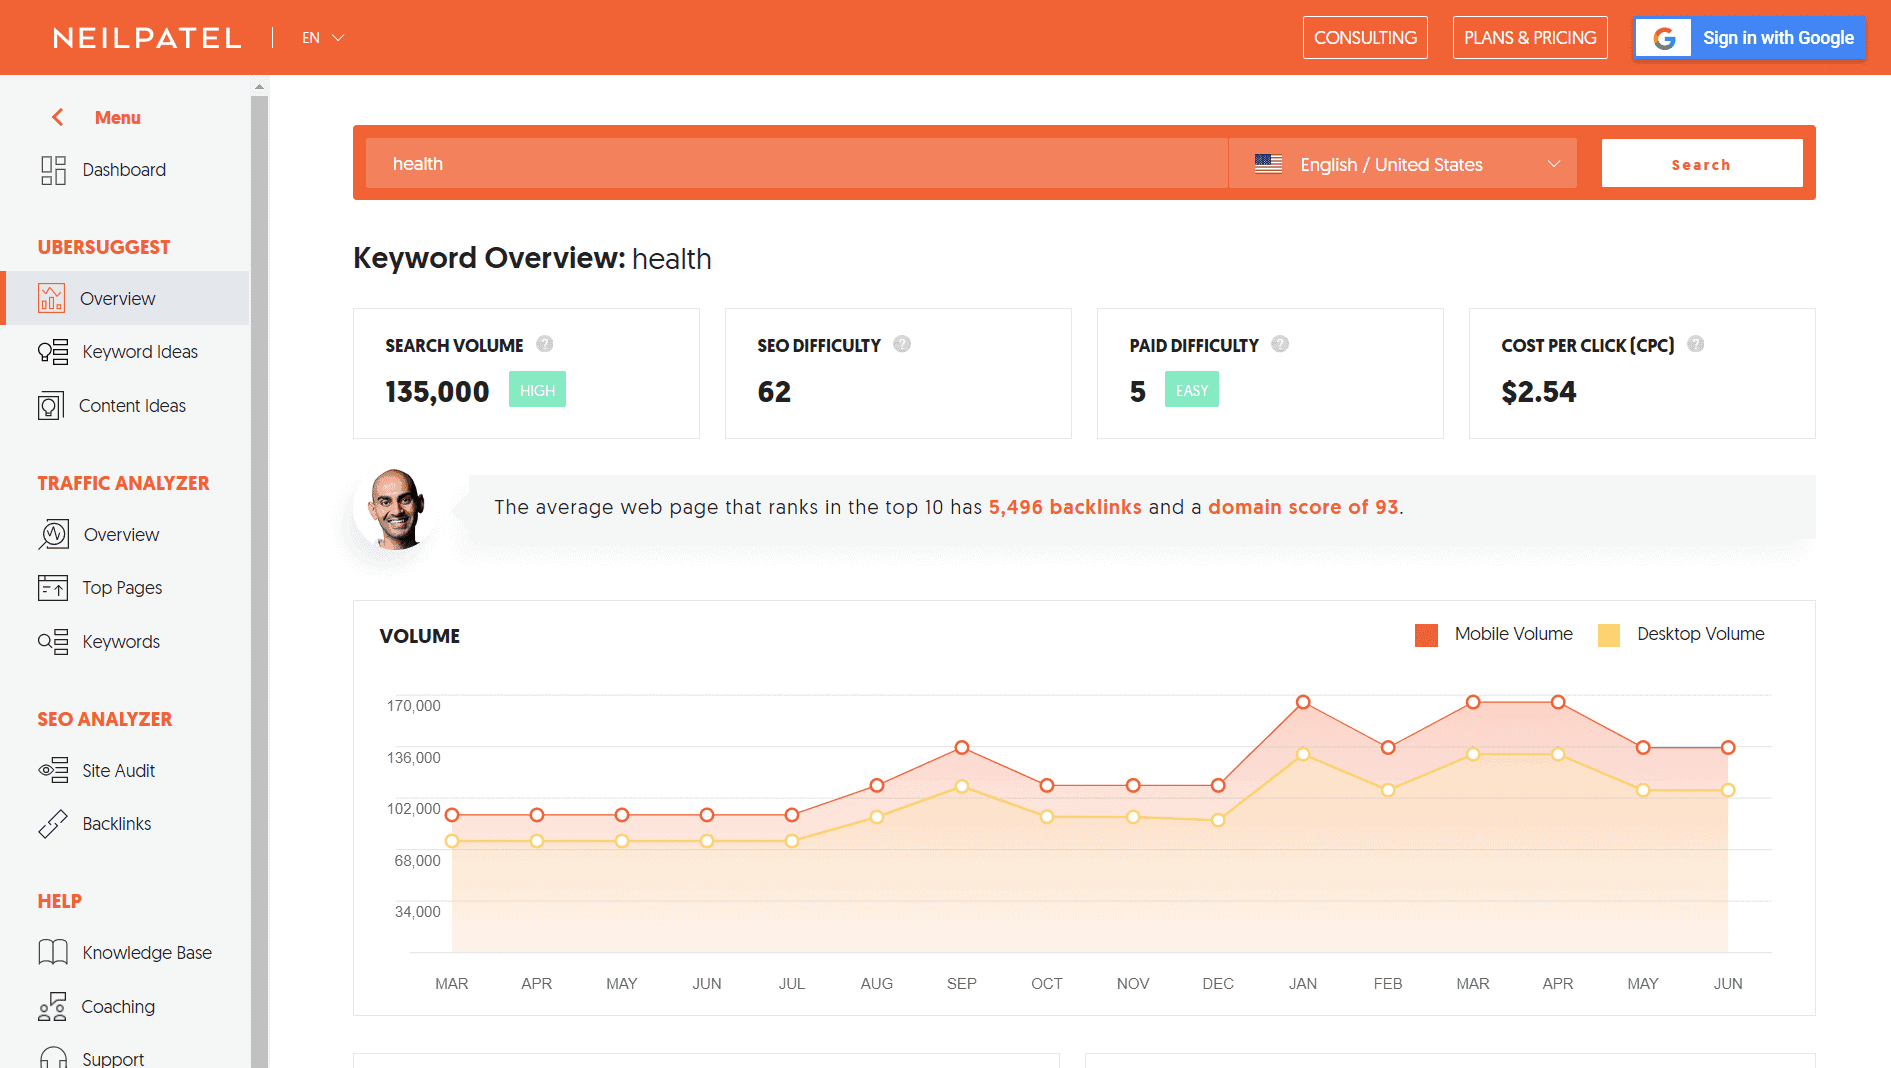Click the Coaching icon

pos(52,1006)
